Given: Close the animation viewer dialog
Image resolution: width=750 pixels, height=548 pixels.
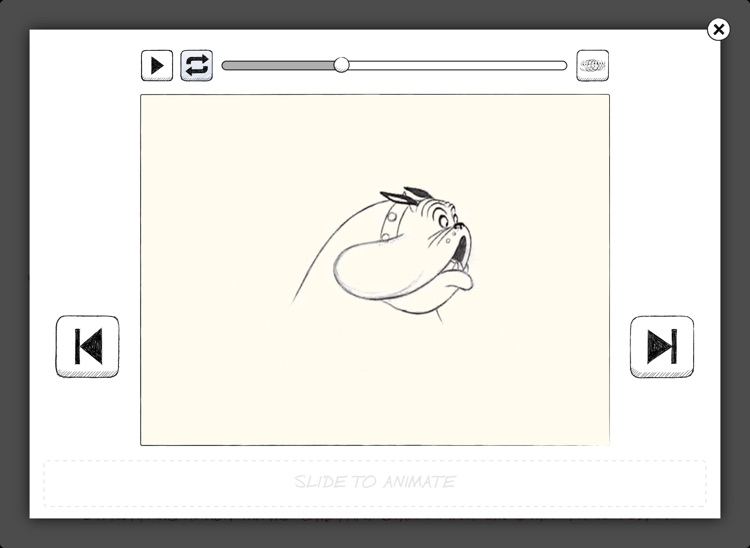Looking at the screenshot, I should click(718, 30).
